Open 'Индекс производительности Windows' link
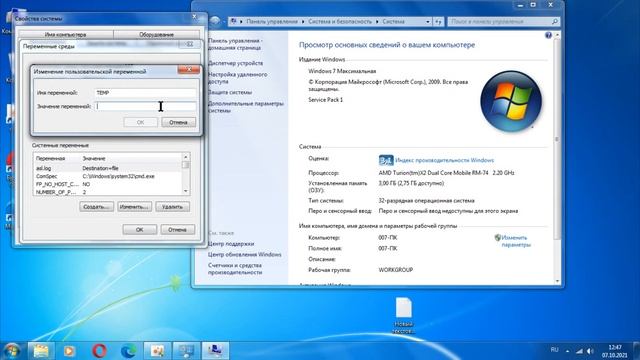 [x=444, y=160]
